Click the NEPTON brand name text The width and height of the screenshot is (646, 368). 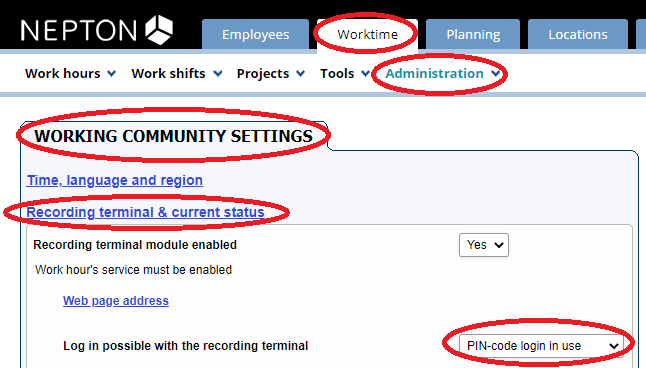coord(79,31)
